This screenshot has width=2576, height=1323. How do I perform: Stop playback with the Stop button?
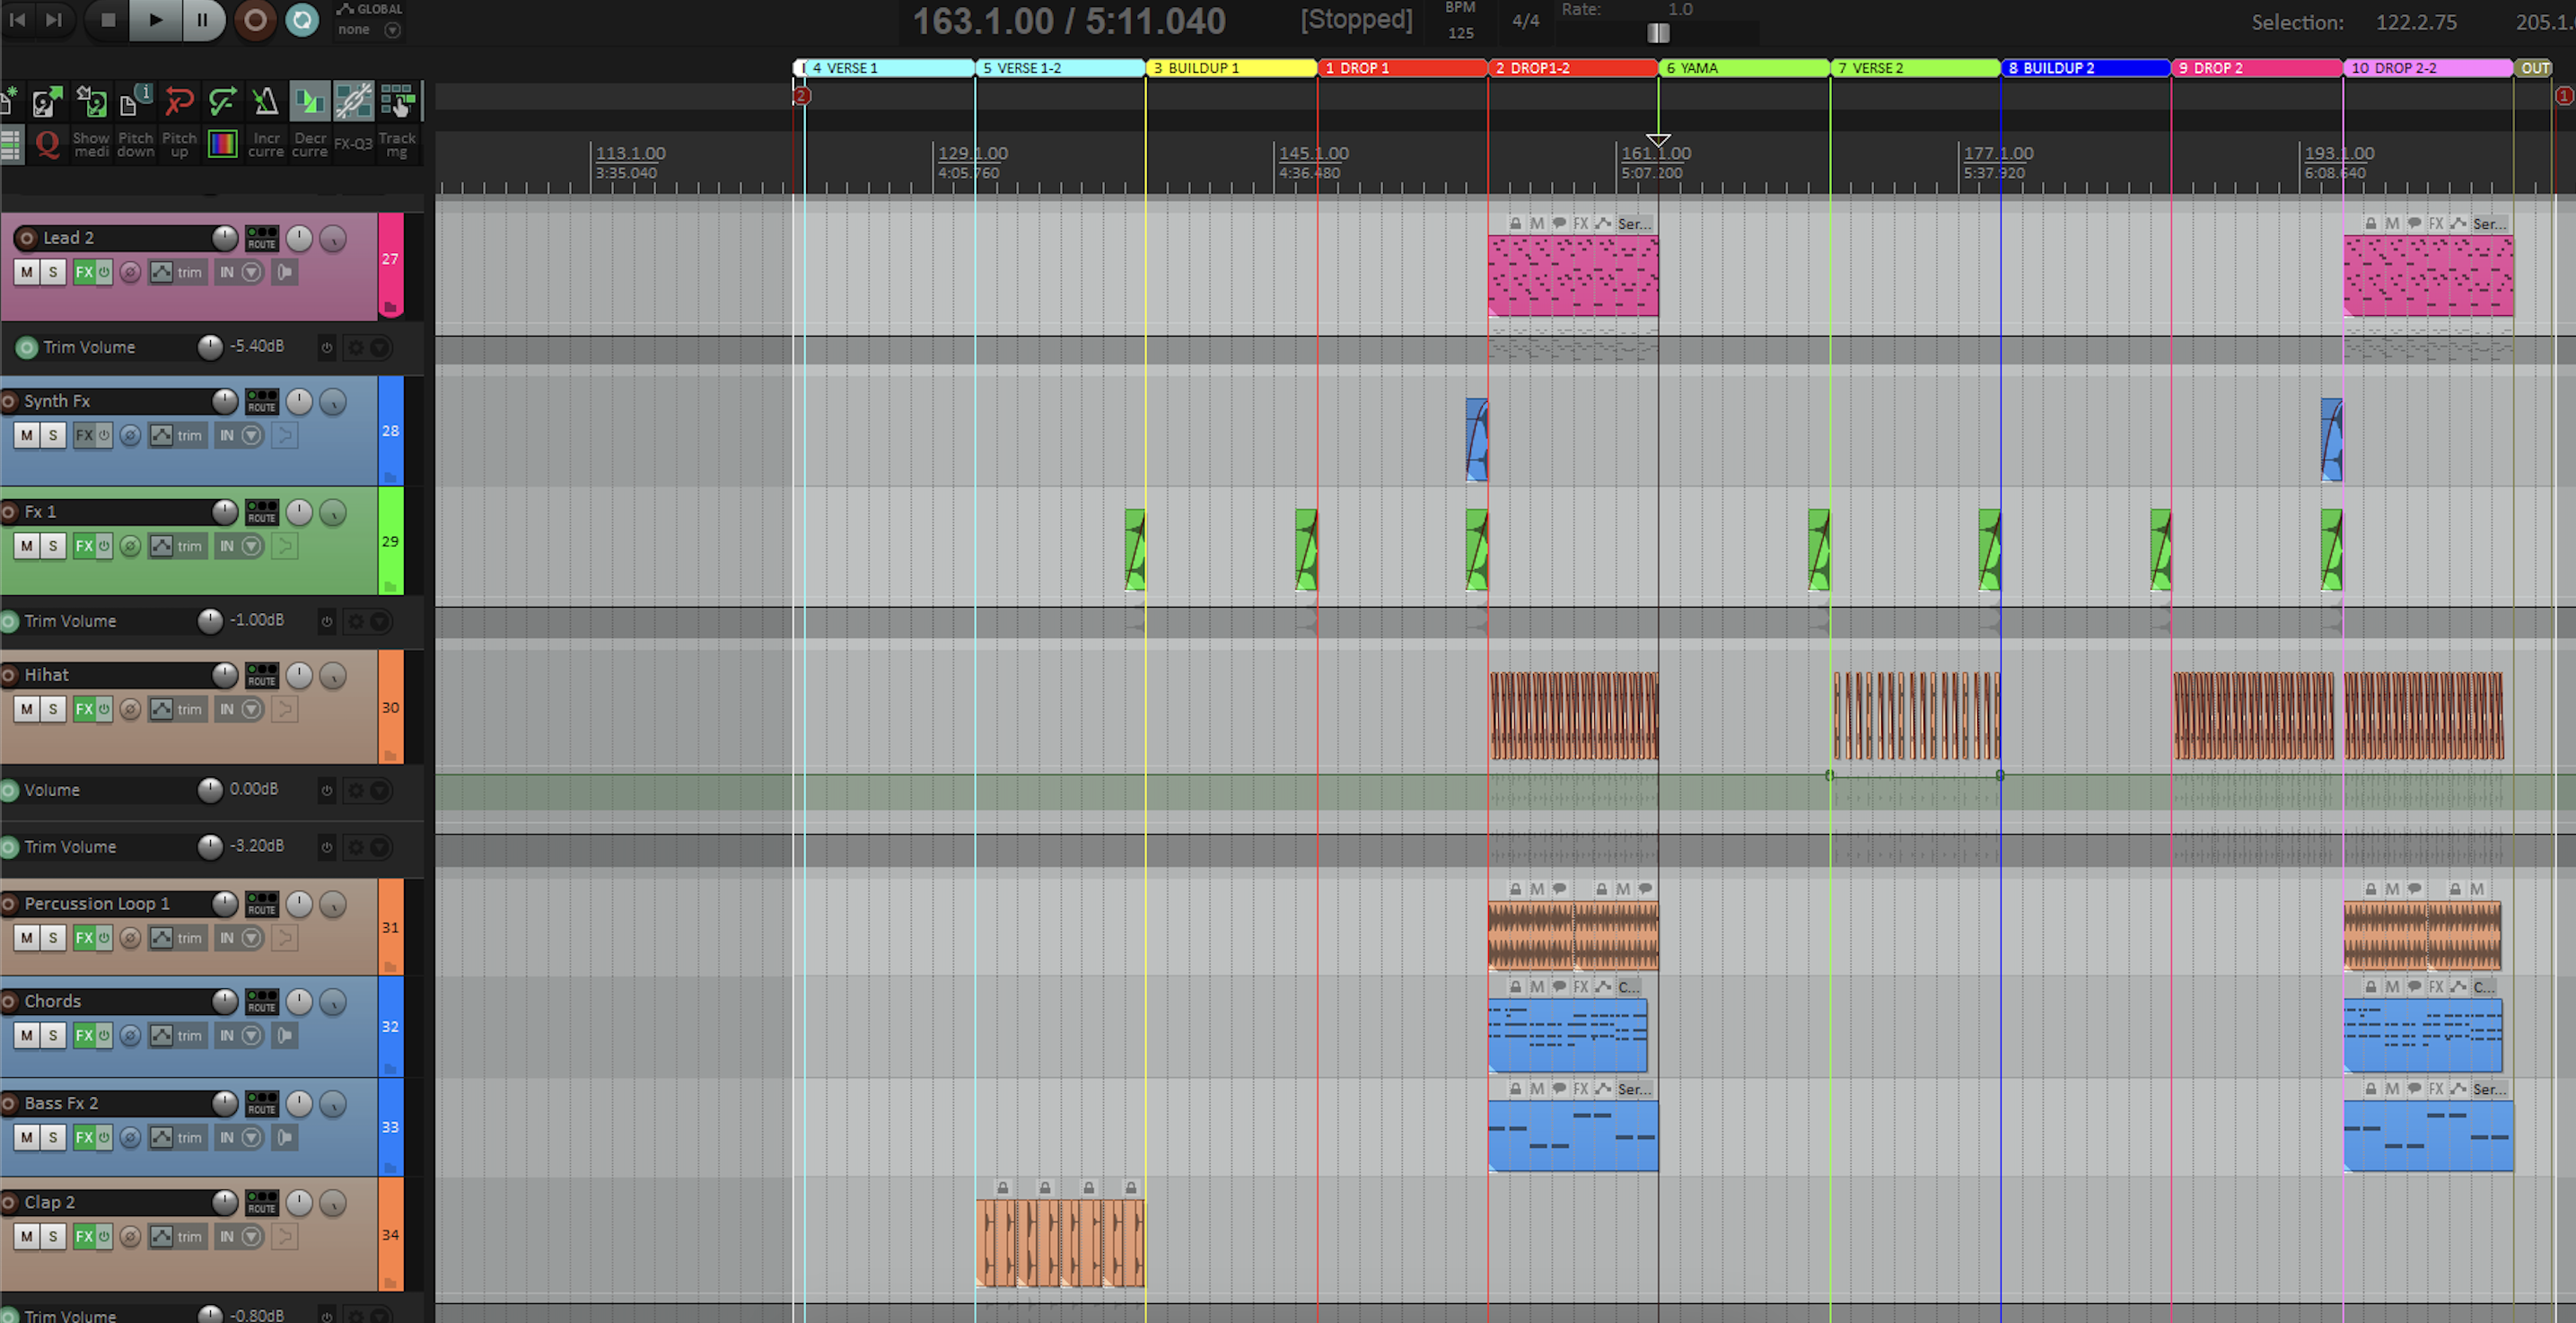(x=109, y=20)
